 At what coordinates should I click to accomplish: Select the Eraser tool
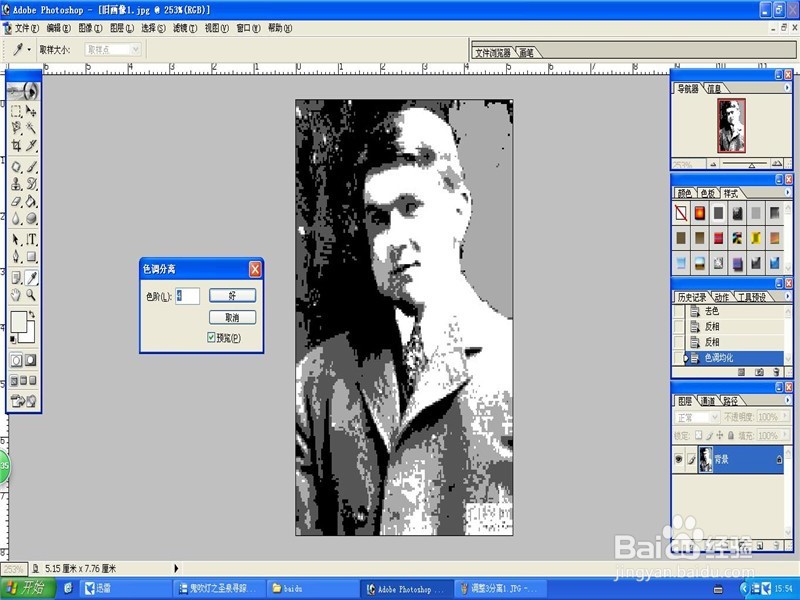click(16, 201)
